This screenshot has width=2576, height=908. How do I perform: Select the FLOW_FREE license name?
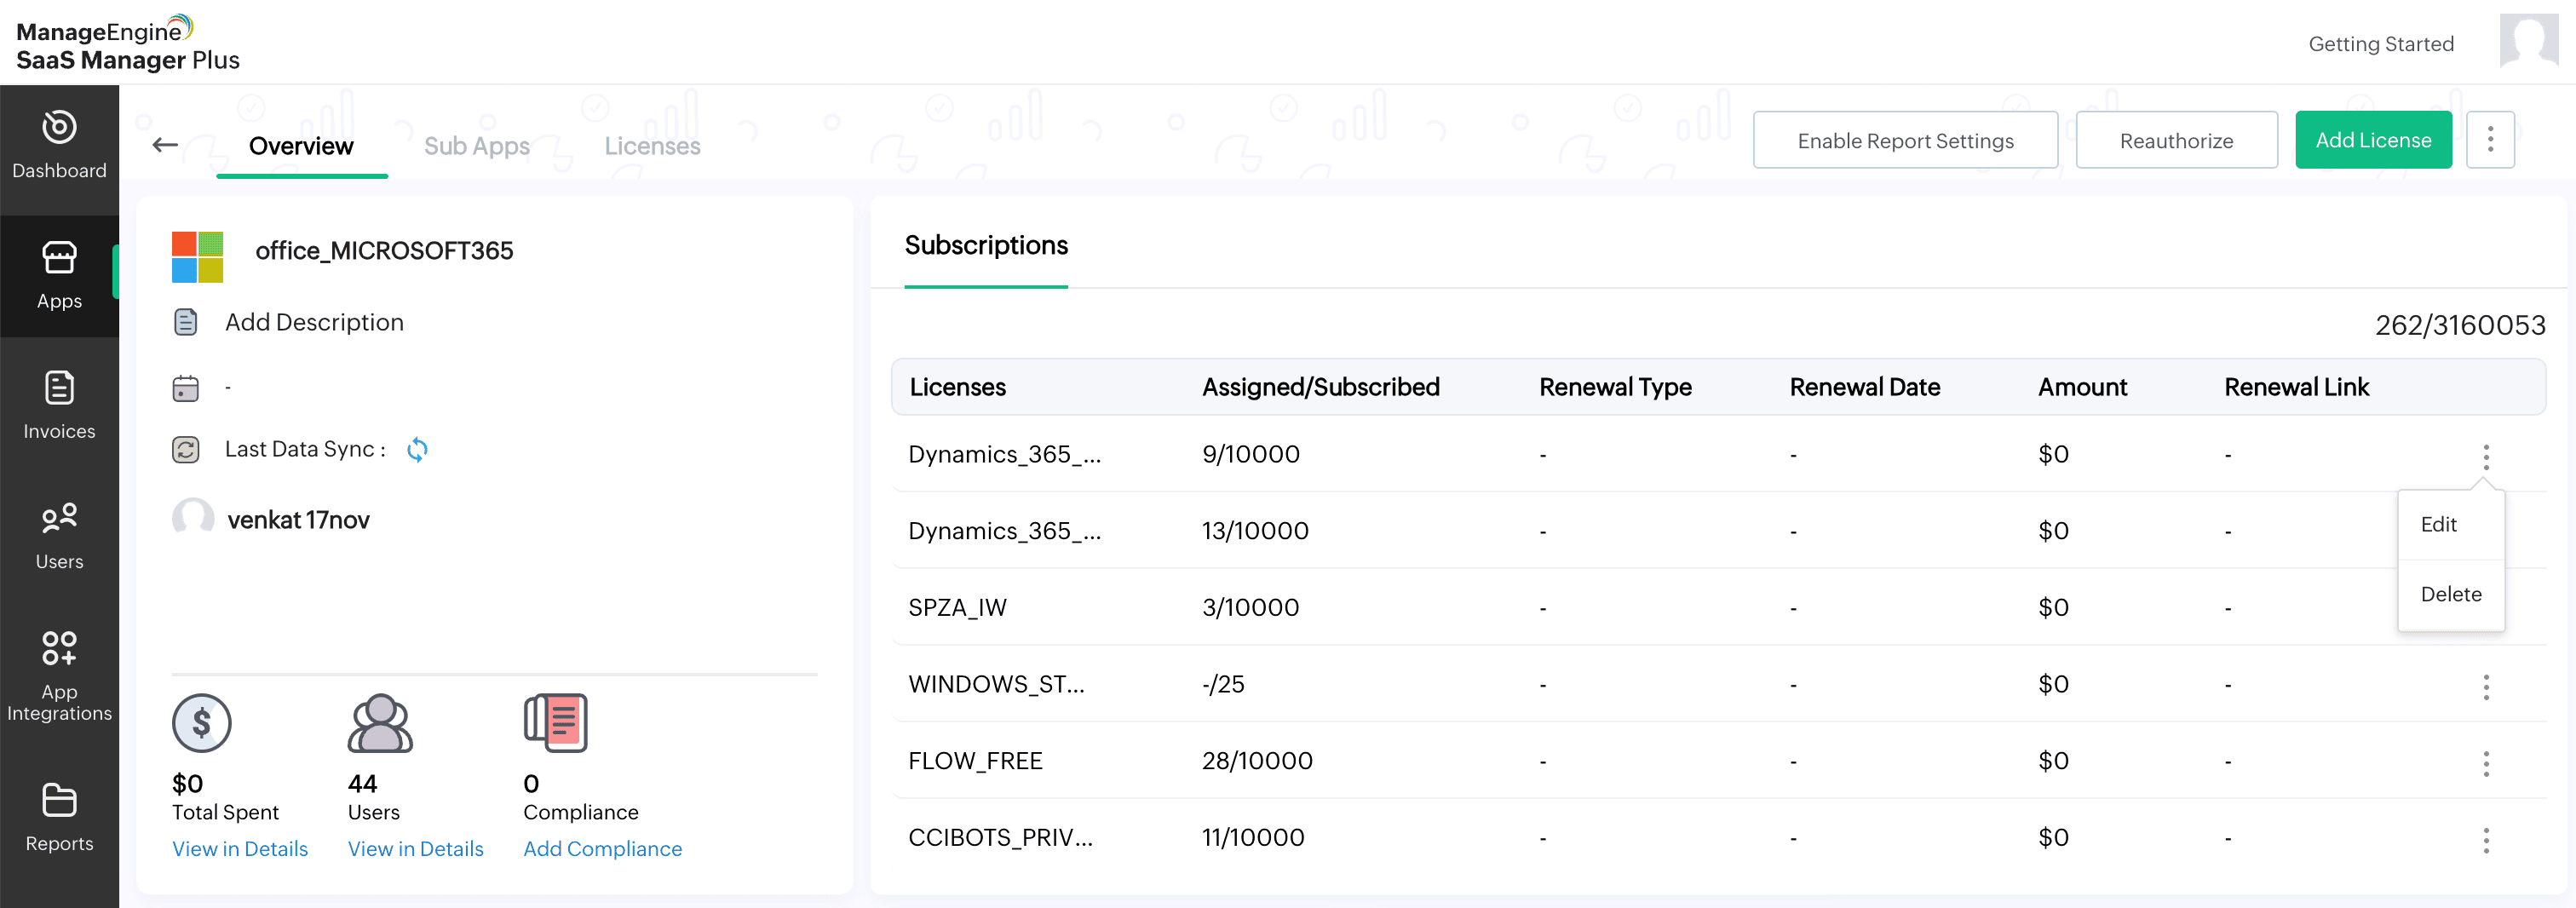click(x=975, y=761)
